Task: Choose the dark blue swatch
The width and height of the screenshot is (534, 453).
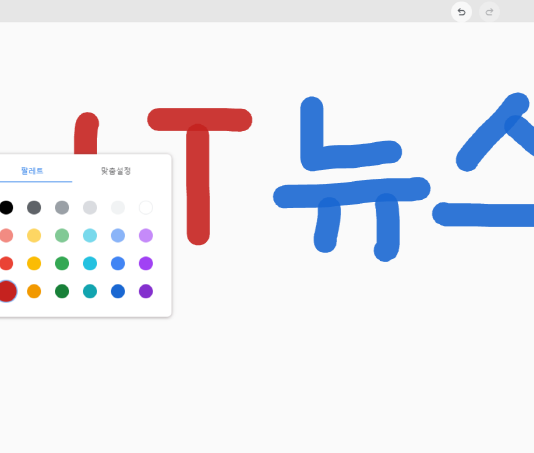Action: [118, 291]
